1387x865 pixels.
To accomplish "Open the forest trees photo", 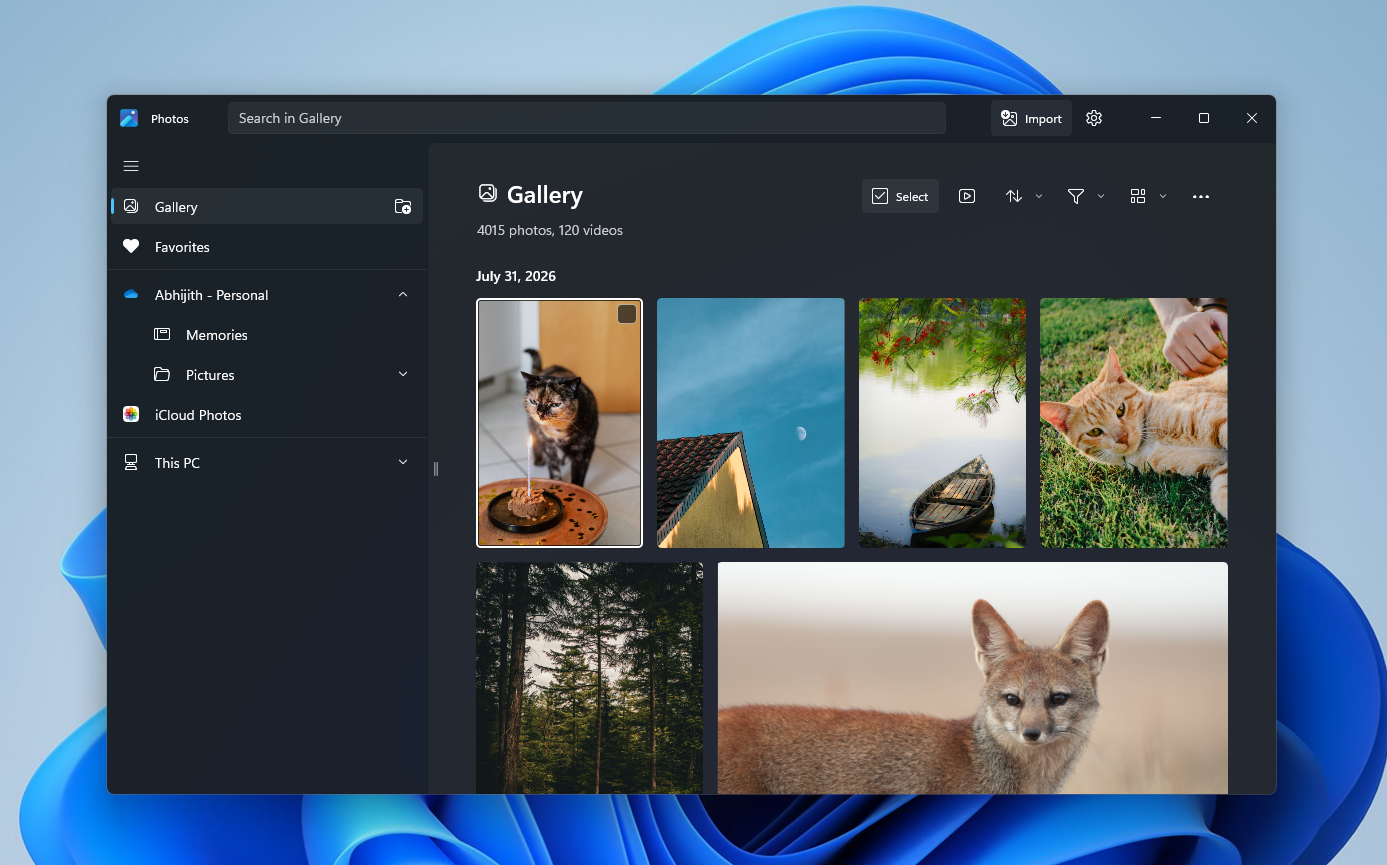I will (x=589, y=678).
